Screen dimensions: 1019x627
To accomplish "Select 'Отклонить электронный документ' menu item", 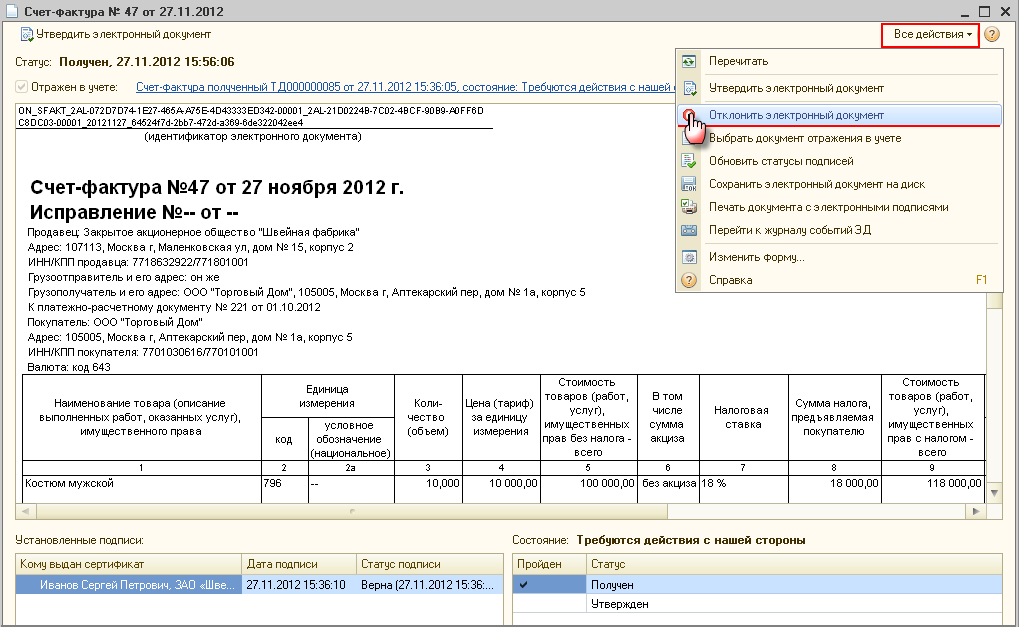I will point(796,115).
